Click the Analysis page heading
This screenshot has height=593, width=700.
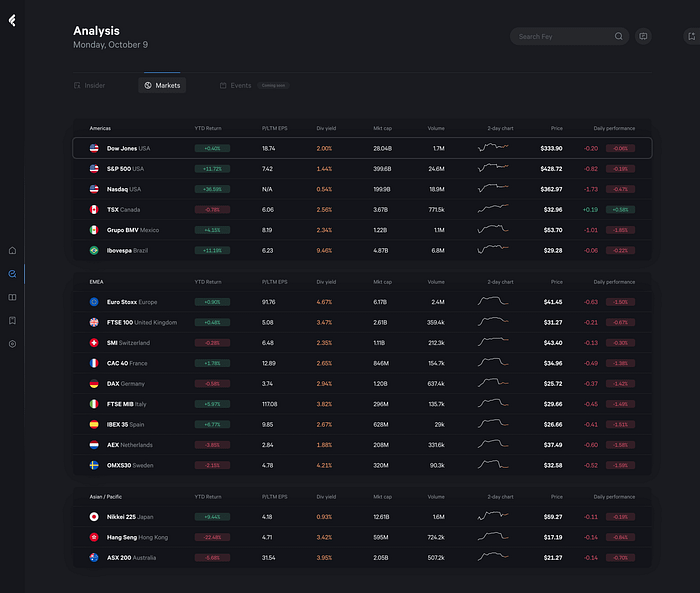click(x=96, y=31)
